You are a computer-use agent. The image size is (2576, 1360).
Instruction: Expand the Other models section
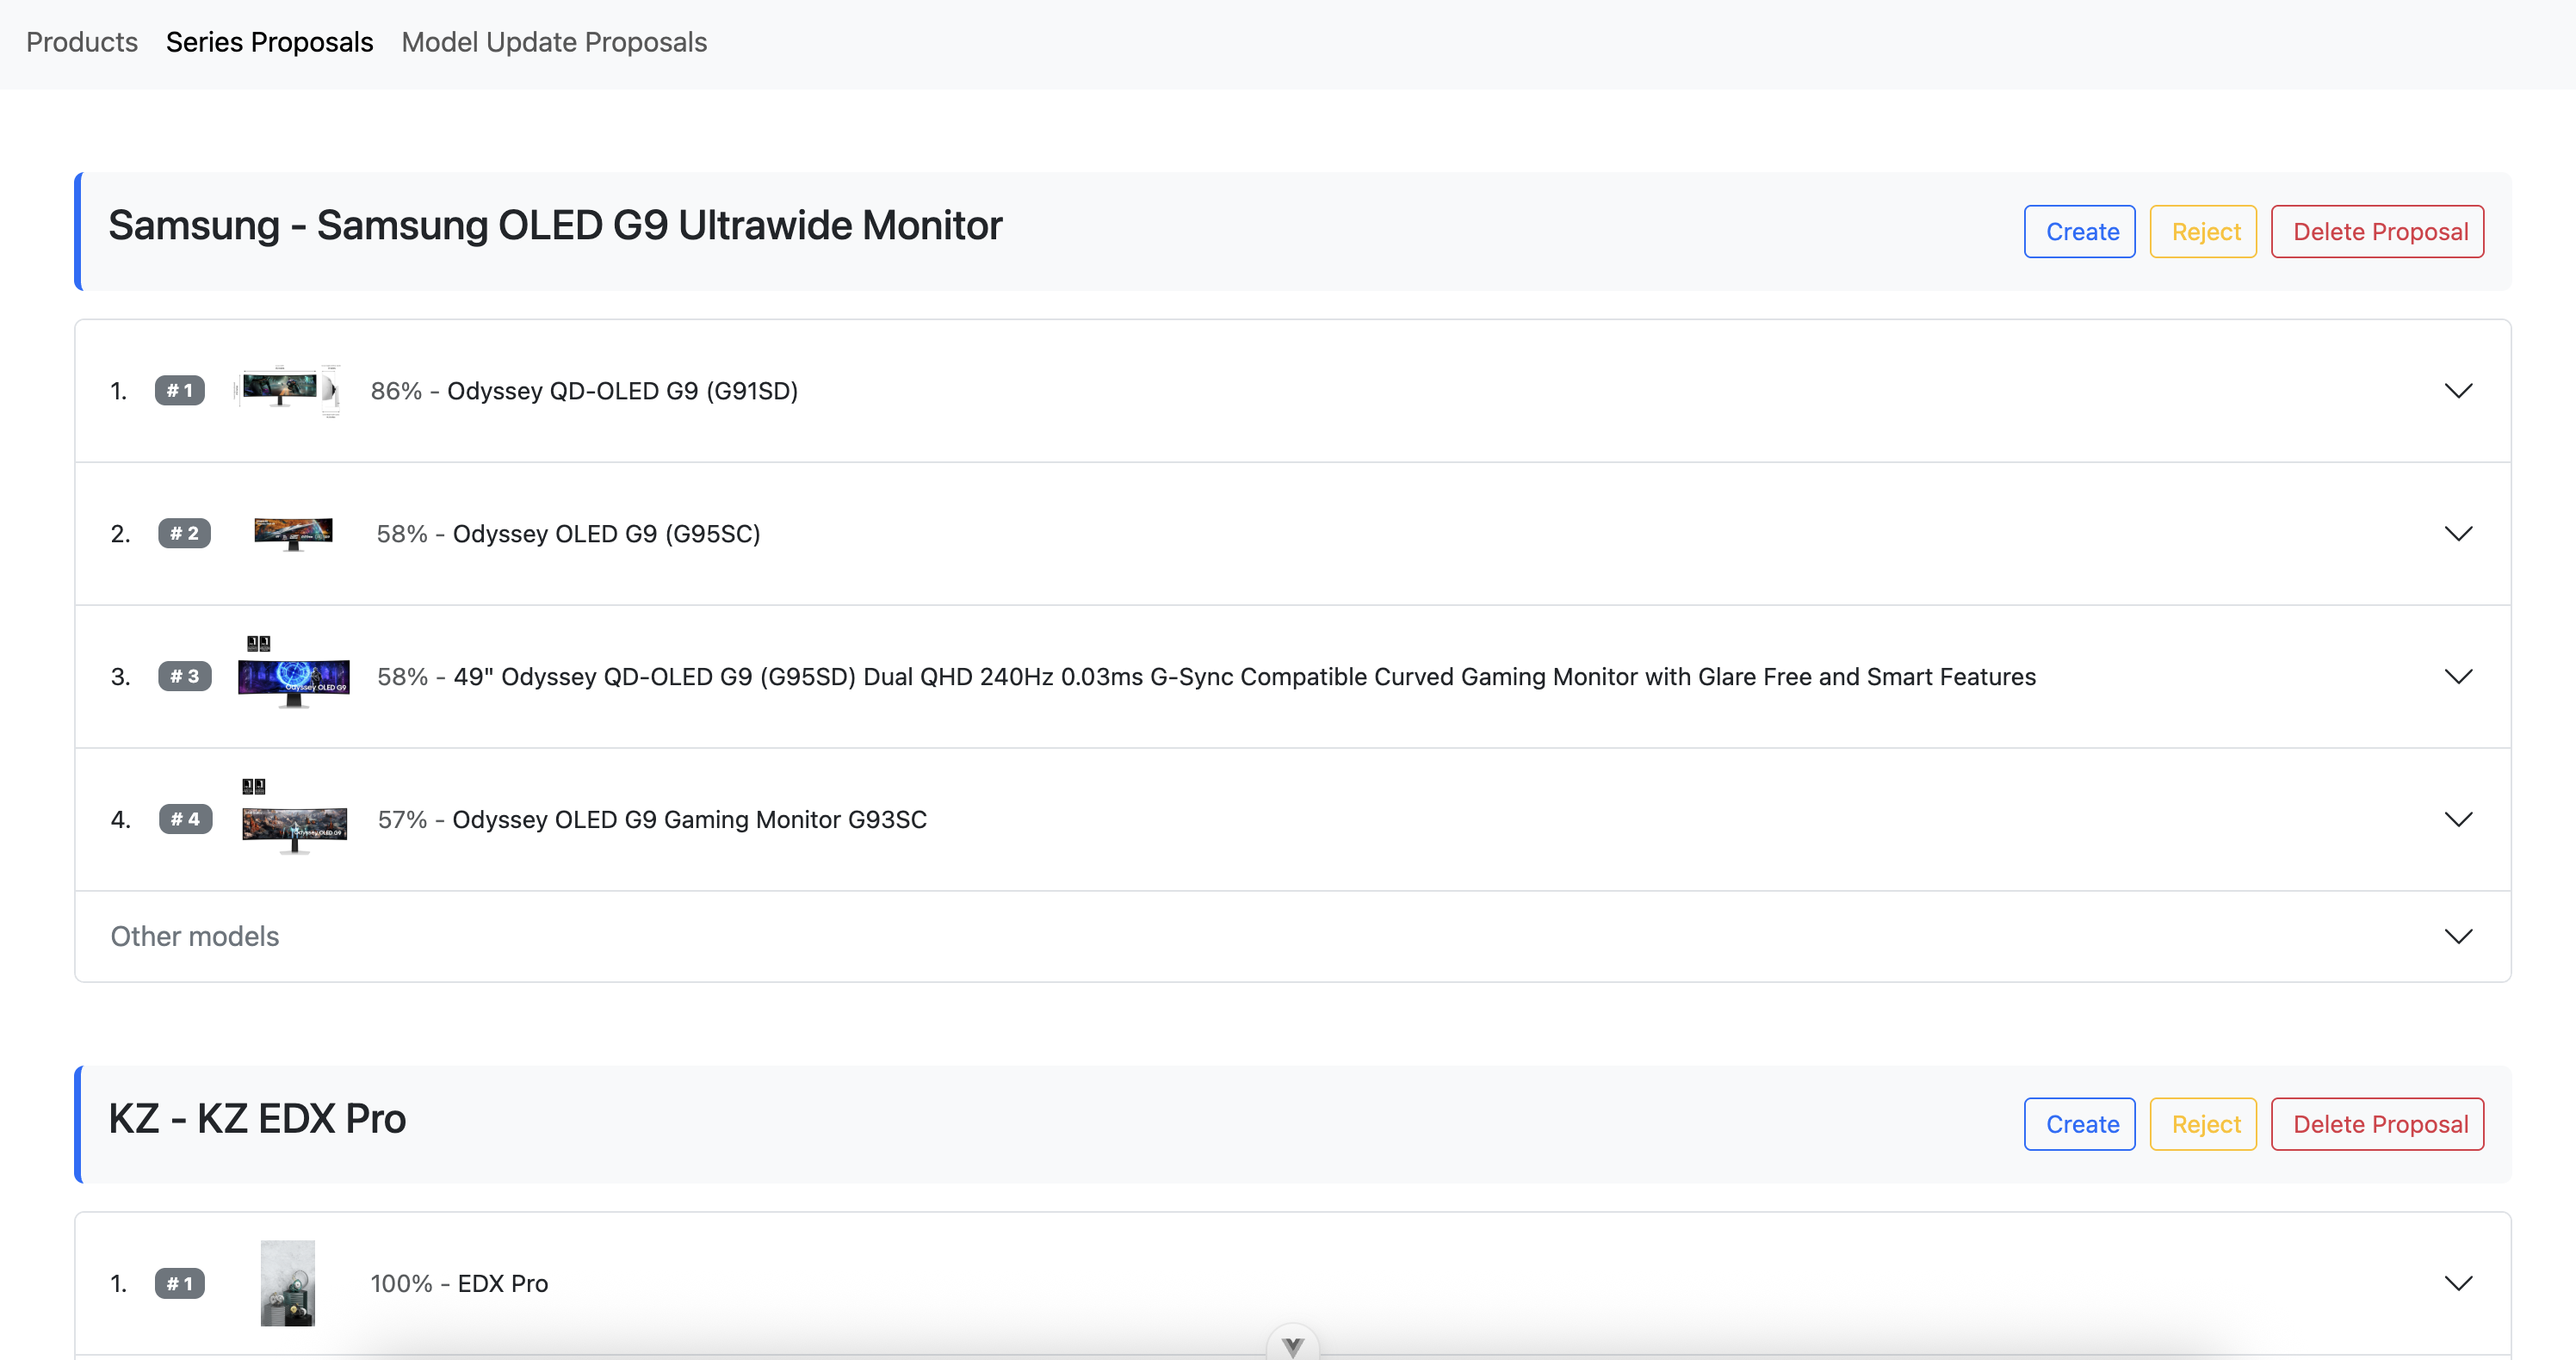2458,937
